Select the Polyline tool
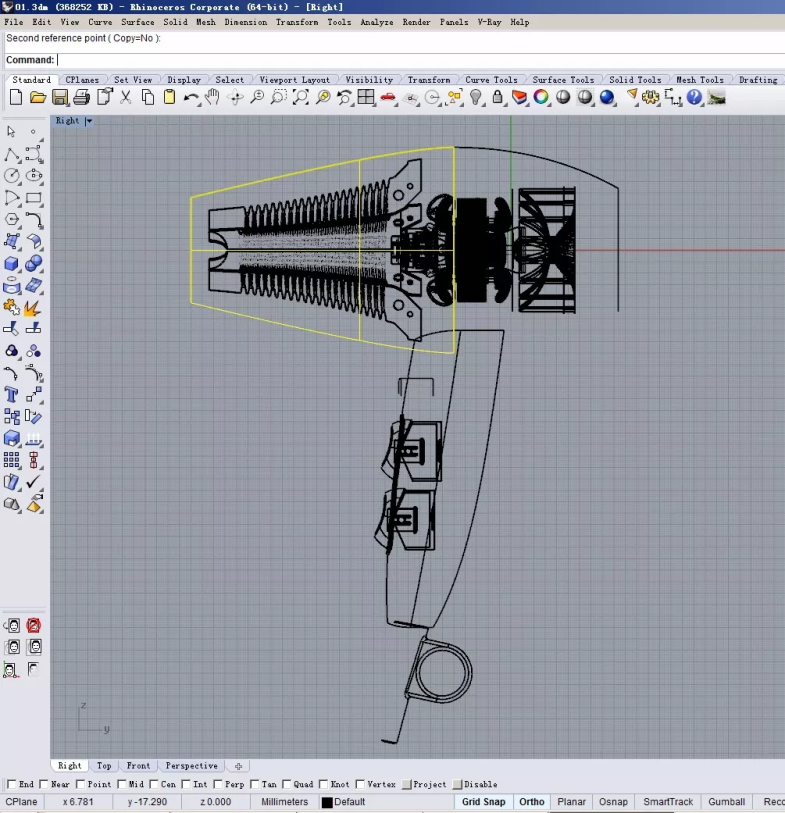This screenshot has width=785, height=813. point(11,154)
